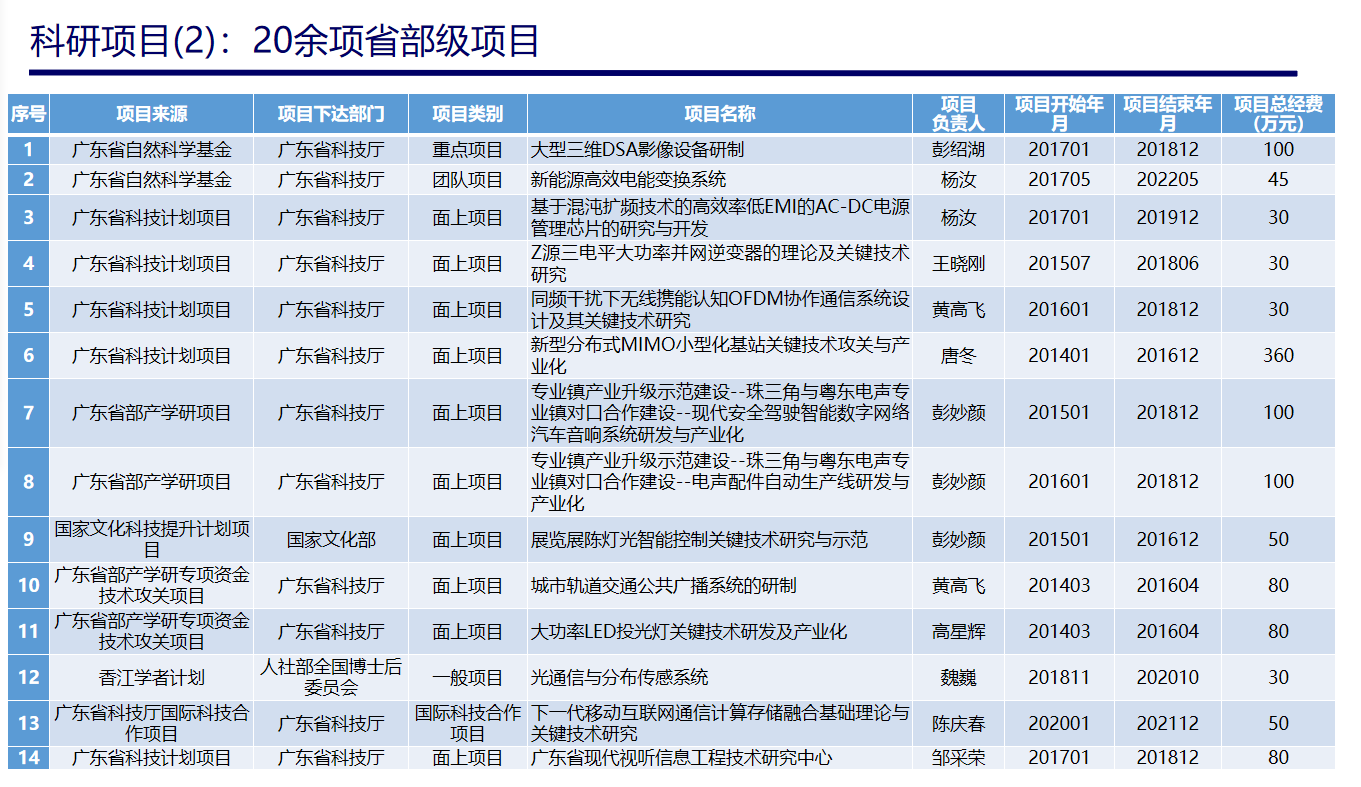Click the "项目总经费(万元)" header

(x=1277, y=114)
